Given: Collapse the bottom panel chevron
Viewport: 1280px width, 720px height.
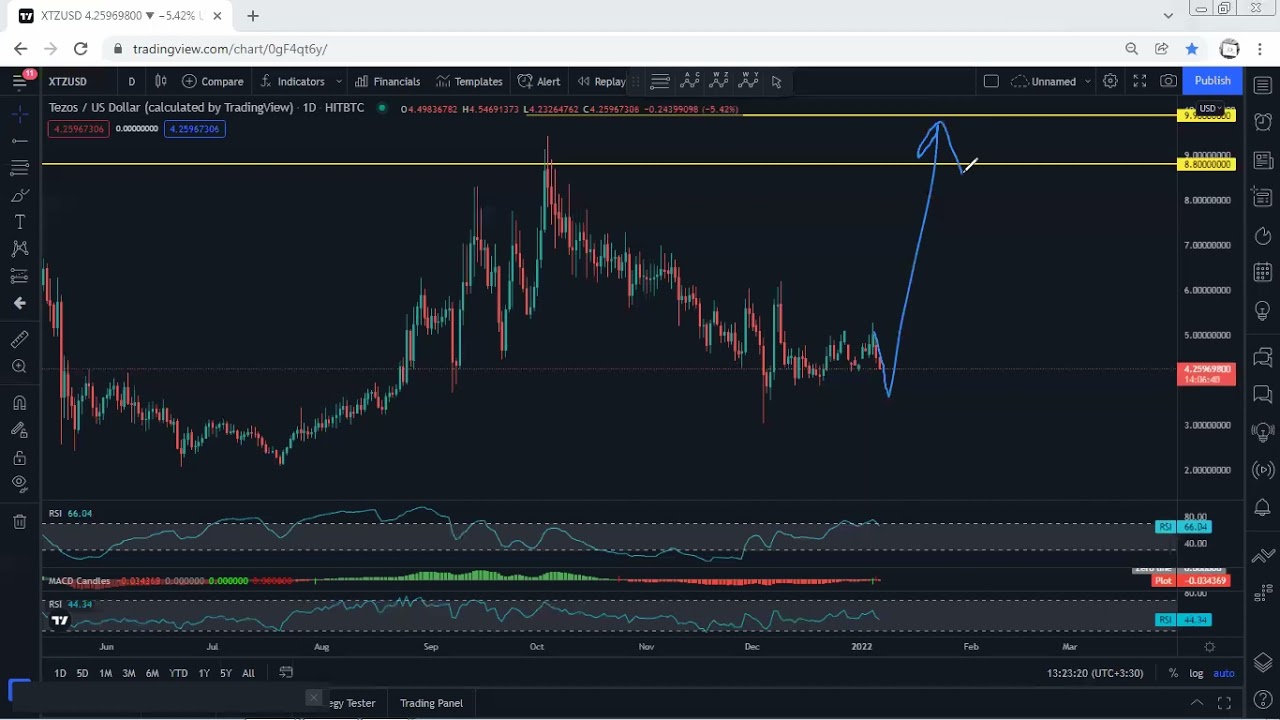Looking at the screenshot, I should 1196,703.
